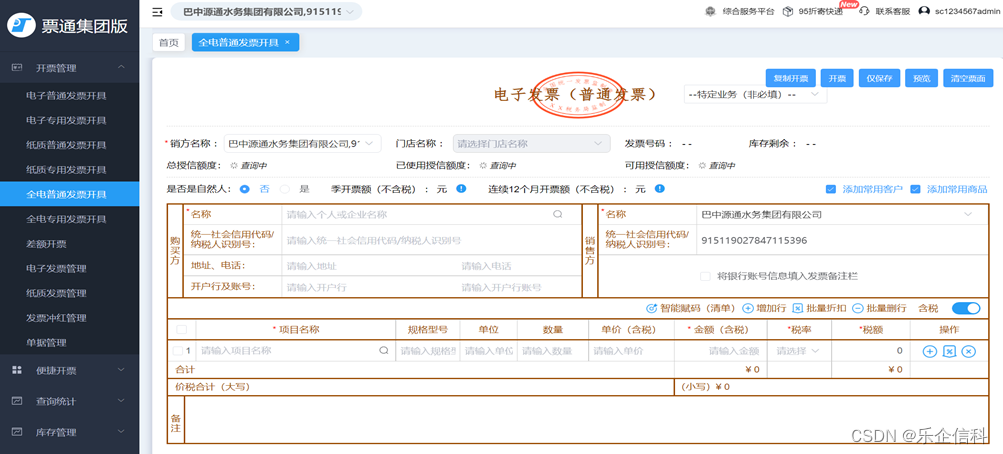Open the seller 名称 dropdown
Image resolution: width=1003 pixels, height=454 pixels.
[842, 215]
